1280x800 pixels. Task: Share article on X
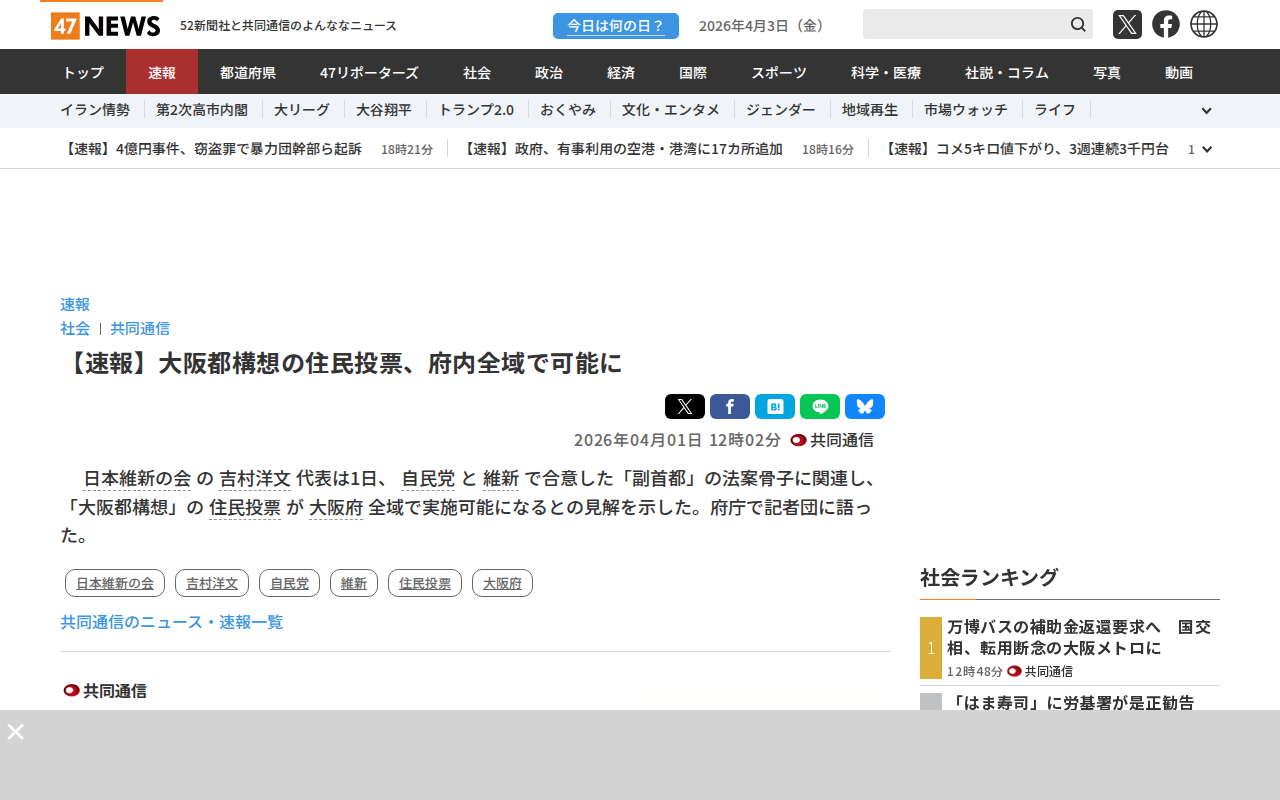point(685,406)
